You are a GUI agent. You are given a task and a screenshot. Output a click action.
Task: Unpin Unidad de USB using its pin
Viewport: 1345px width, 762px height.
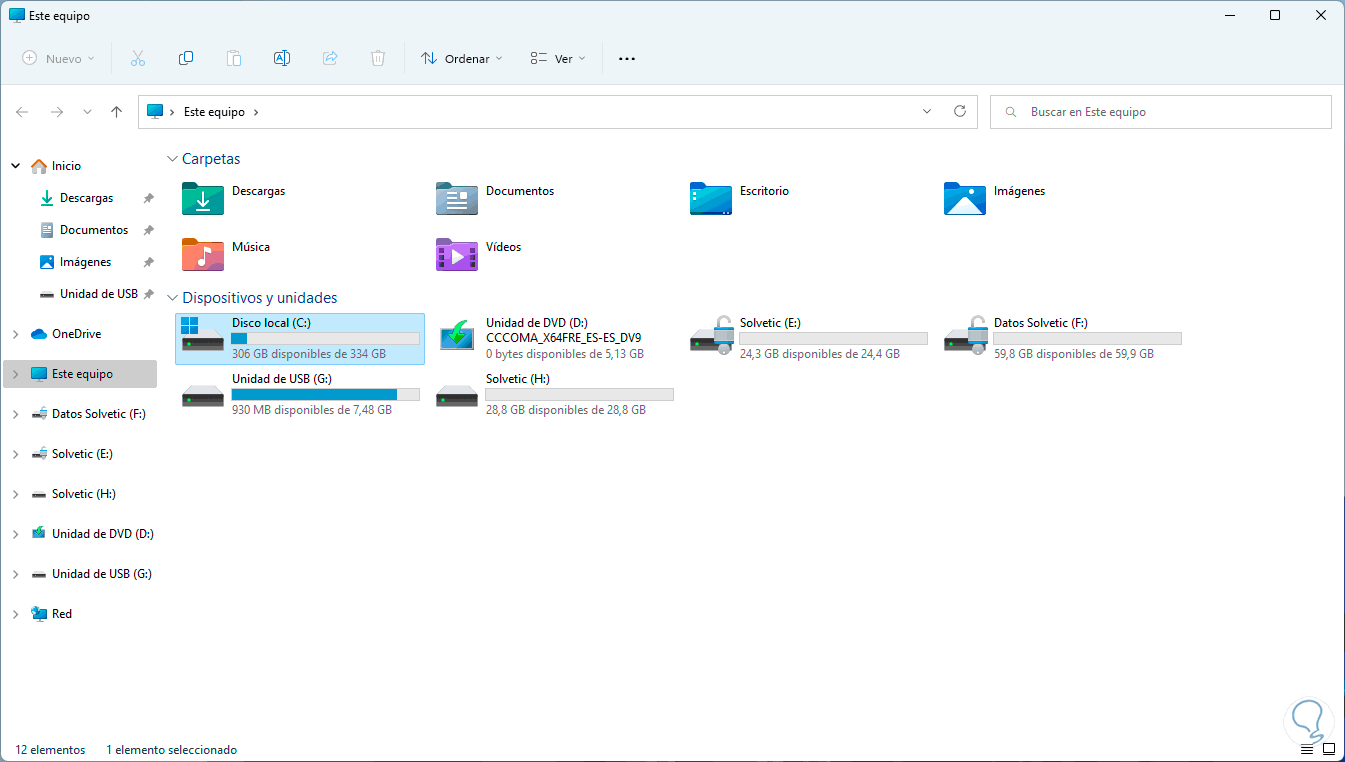148,294
